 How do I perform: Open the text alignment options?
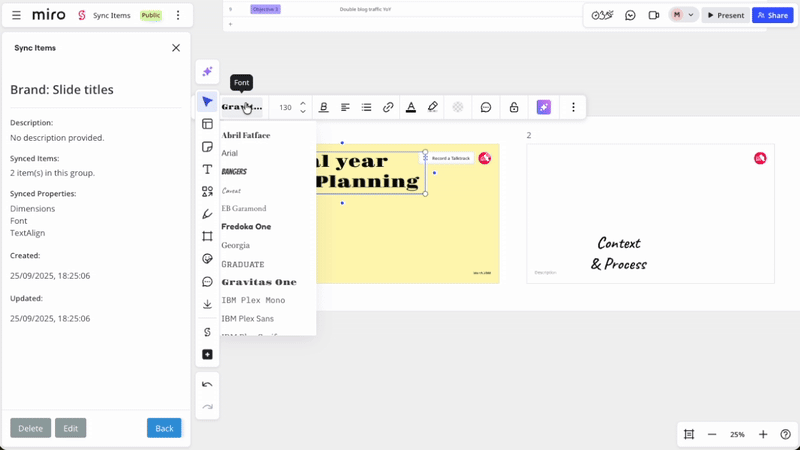[345, 107]
